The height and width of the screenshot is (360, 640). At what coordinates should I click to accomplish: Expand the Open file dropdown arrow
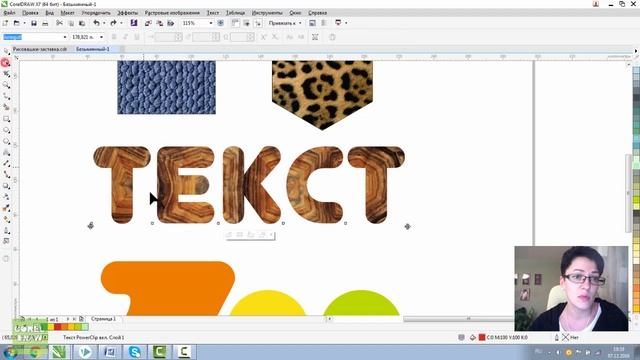point(24,23)
